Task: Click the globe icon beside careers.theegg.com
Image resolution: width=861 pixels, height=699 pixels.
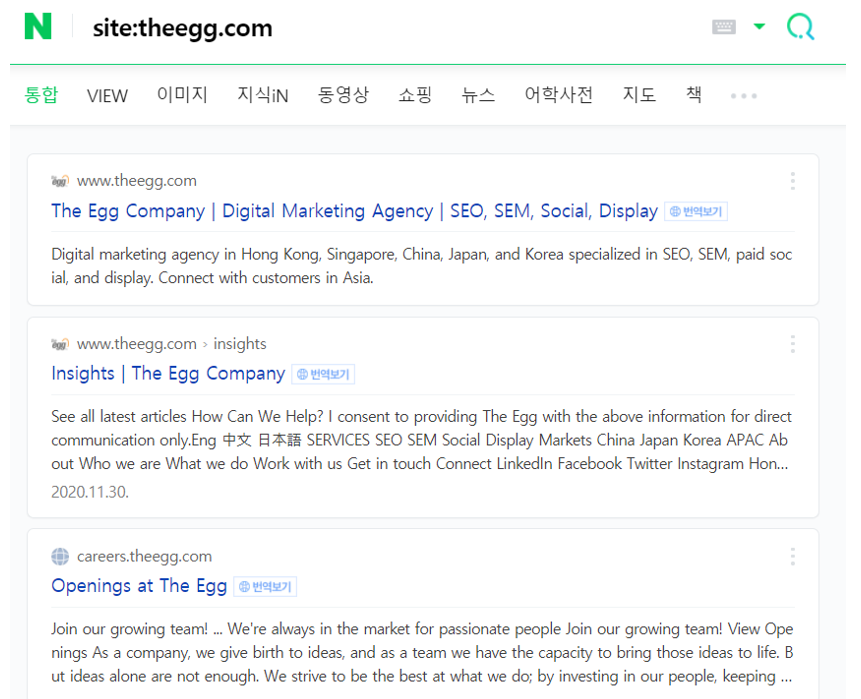Action: [60, 556]
